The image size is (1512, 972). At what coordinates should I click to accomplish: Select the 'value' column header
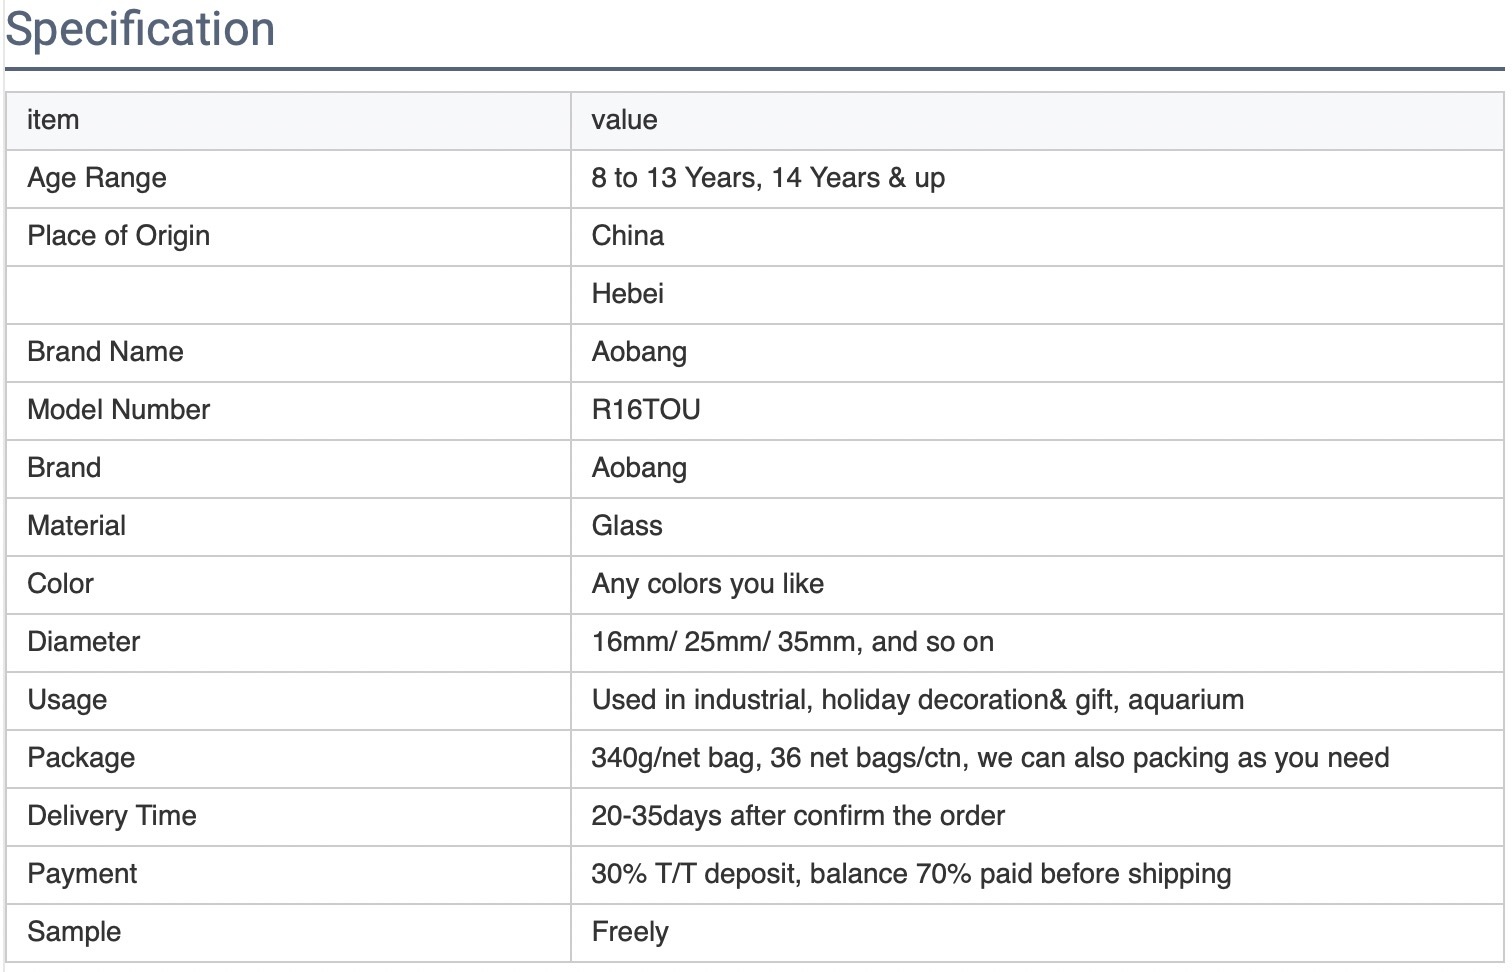click(1037, 121)
